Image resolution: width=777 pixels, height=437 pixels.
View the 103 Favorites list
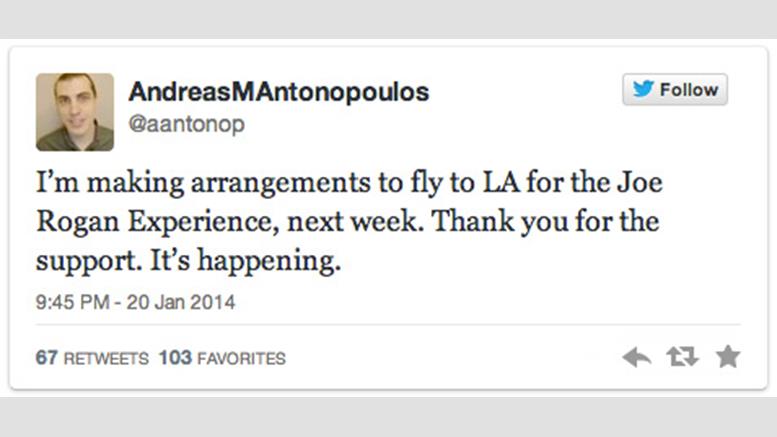click(x=222, y=358)
